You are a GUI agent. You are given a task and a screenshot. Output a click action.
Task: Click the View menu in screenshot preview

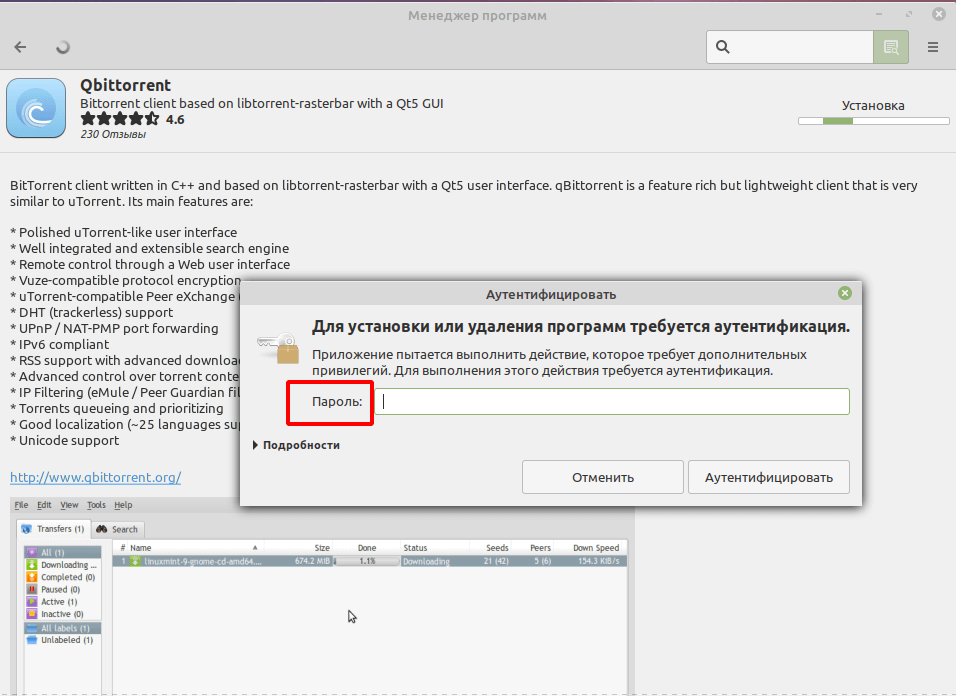click(x=69, y=505)
